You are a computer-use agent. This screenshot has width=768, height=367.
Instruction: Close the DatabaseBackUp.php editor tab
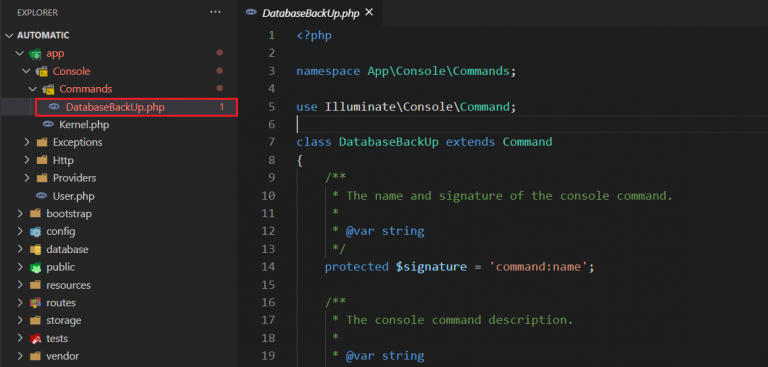[x=369, y=12]
